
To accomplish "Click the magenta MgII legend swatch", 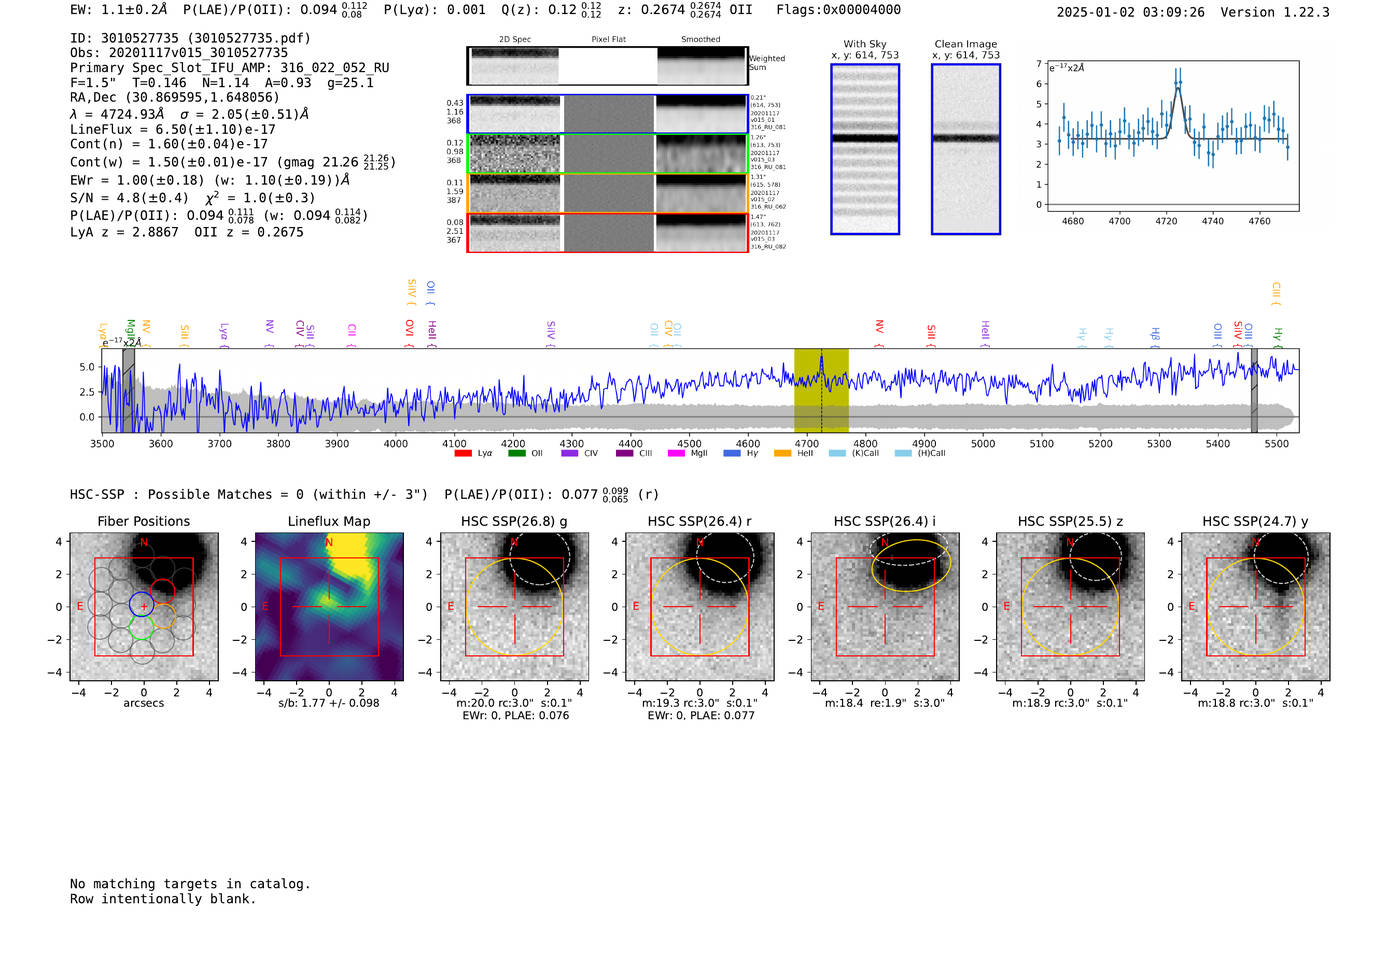I will point(677,453).
